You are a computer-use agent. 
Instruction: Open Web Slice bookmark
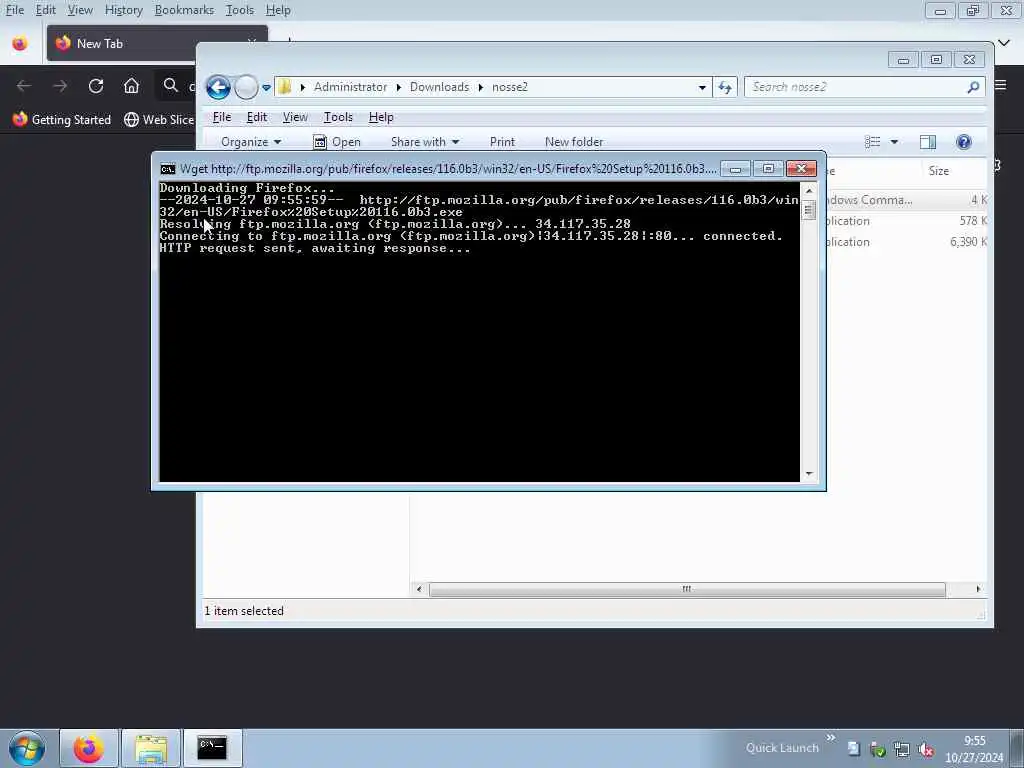point(159,120)
